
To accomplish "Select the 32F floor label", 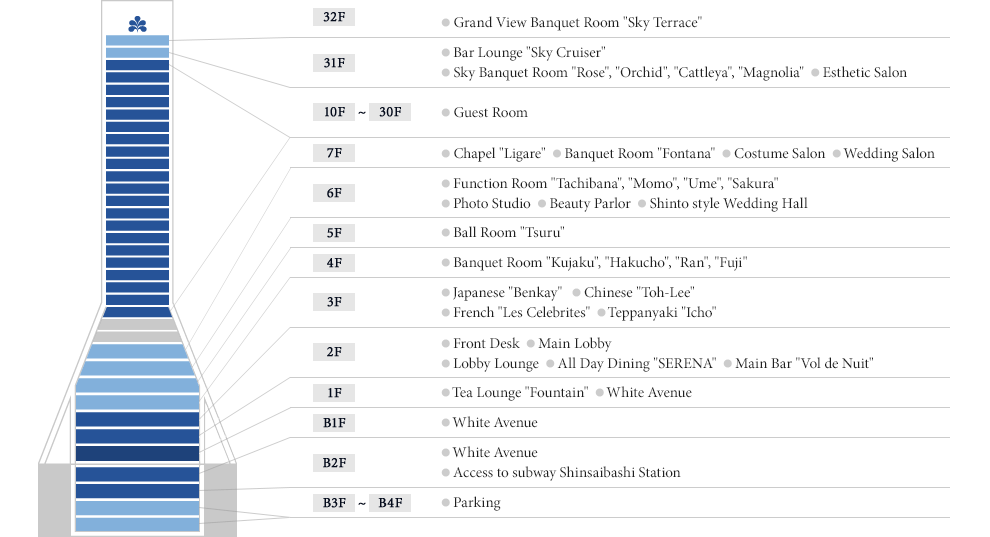I will click(334, 17).
